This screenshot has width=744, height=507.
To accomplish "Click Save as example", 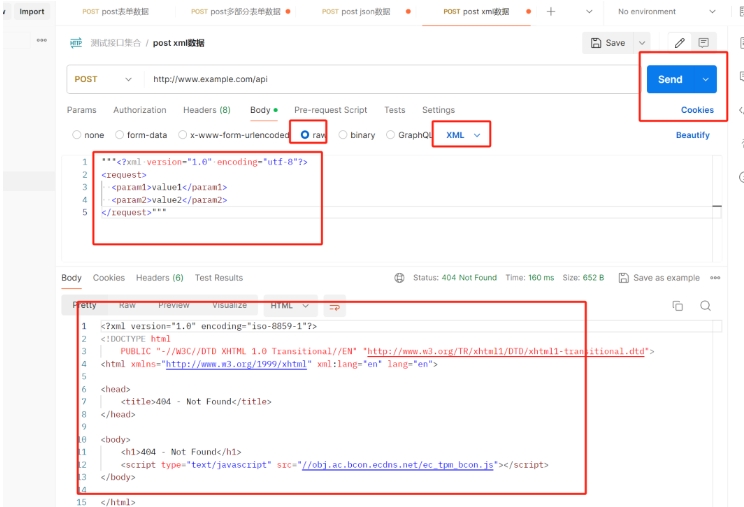I will coord(659,278).
